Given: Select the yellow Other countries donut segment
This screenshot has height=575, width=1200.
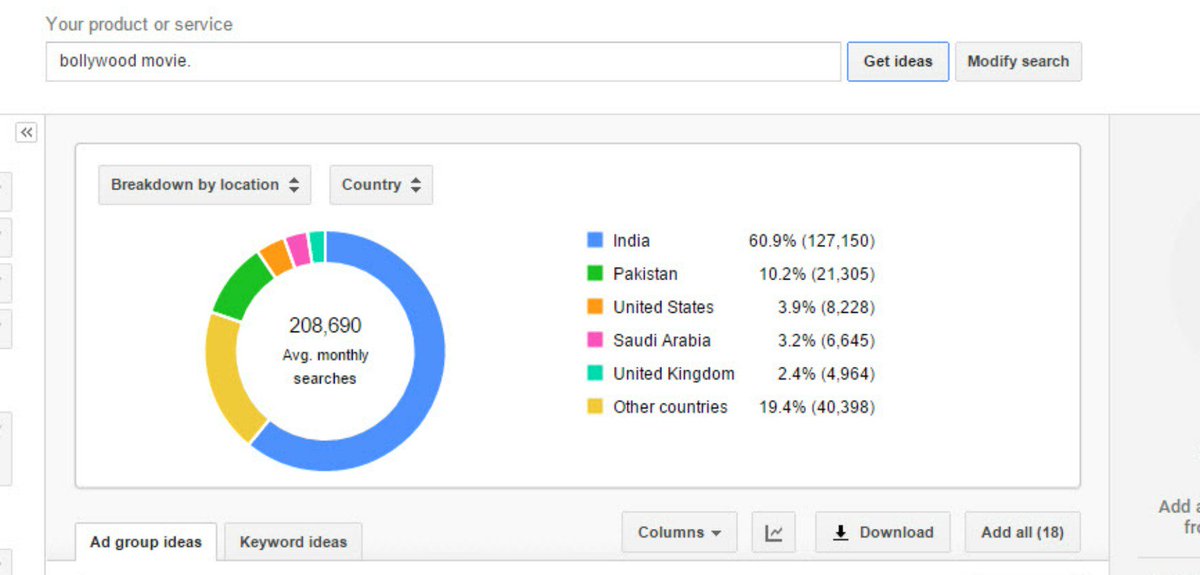Looking at the screenshot, I should pyautogui.click(x=228, y=378).
